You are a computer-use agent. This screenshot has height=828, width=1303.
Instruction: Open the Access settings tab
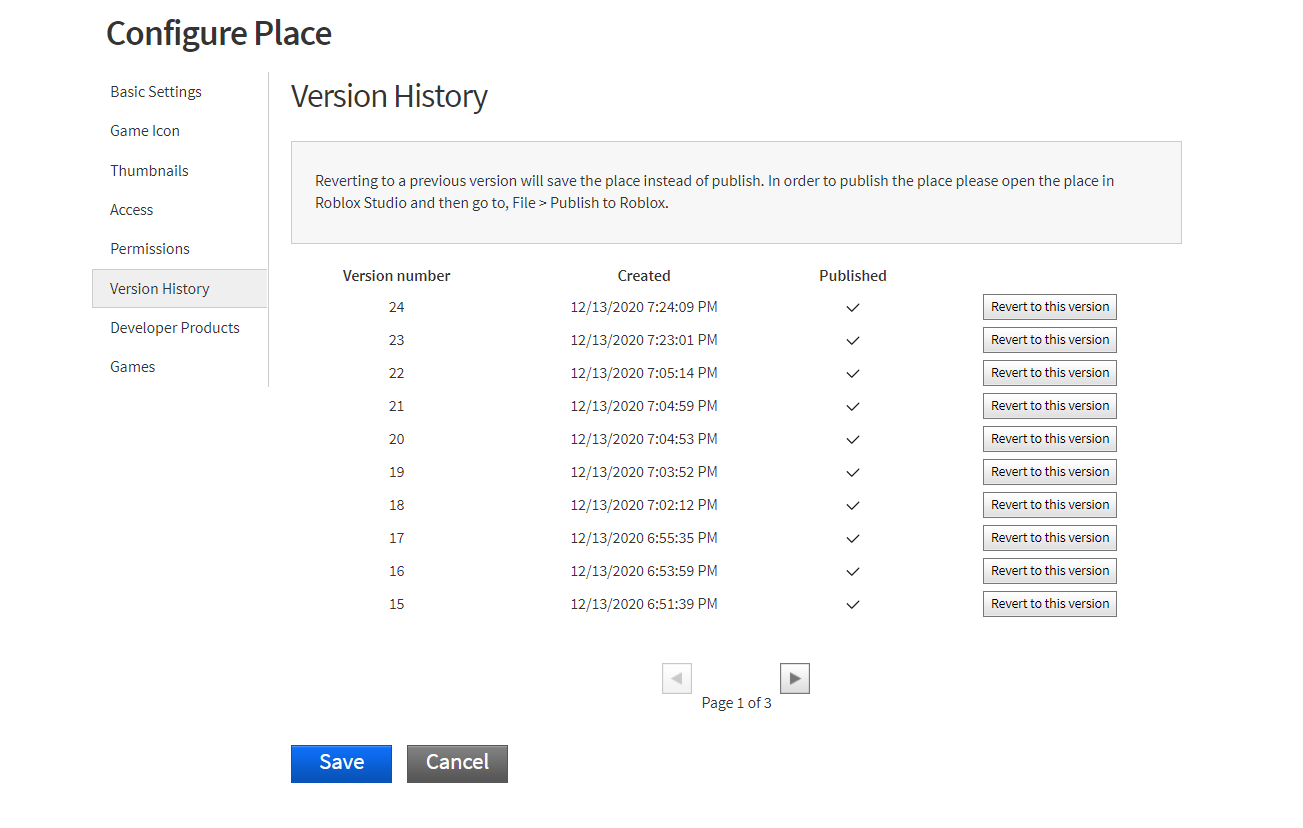tap(132, 210)
